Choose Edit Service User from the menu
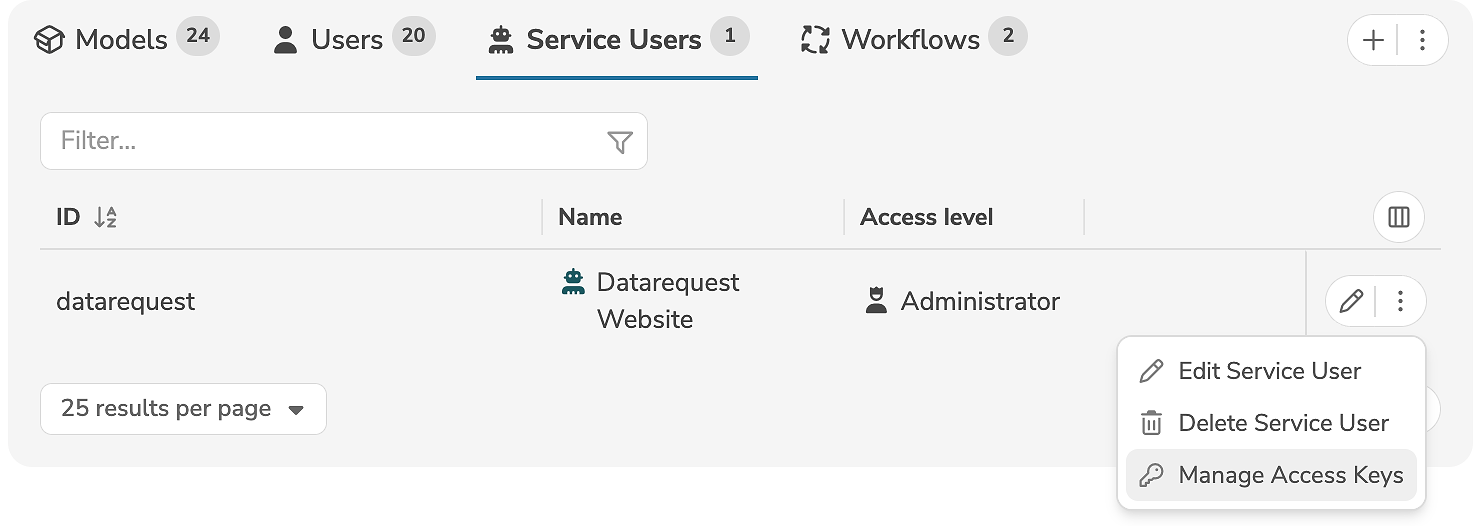Image resolution: width=1478 pixels, height=526 pixels. pyautogui.click(x=1269, y=371)
